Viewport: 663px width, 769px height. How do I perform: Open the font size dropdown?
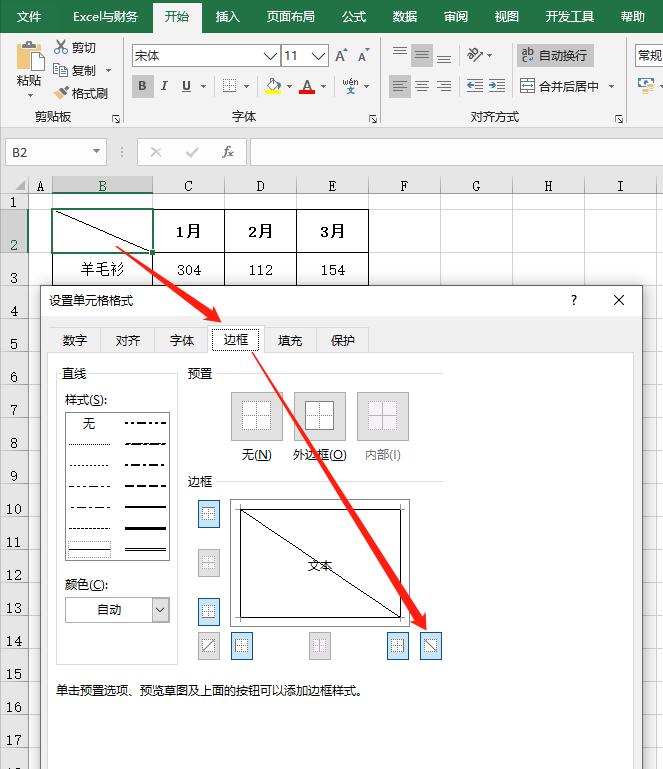coord(319,56)
